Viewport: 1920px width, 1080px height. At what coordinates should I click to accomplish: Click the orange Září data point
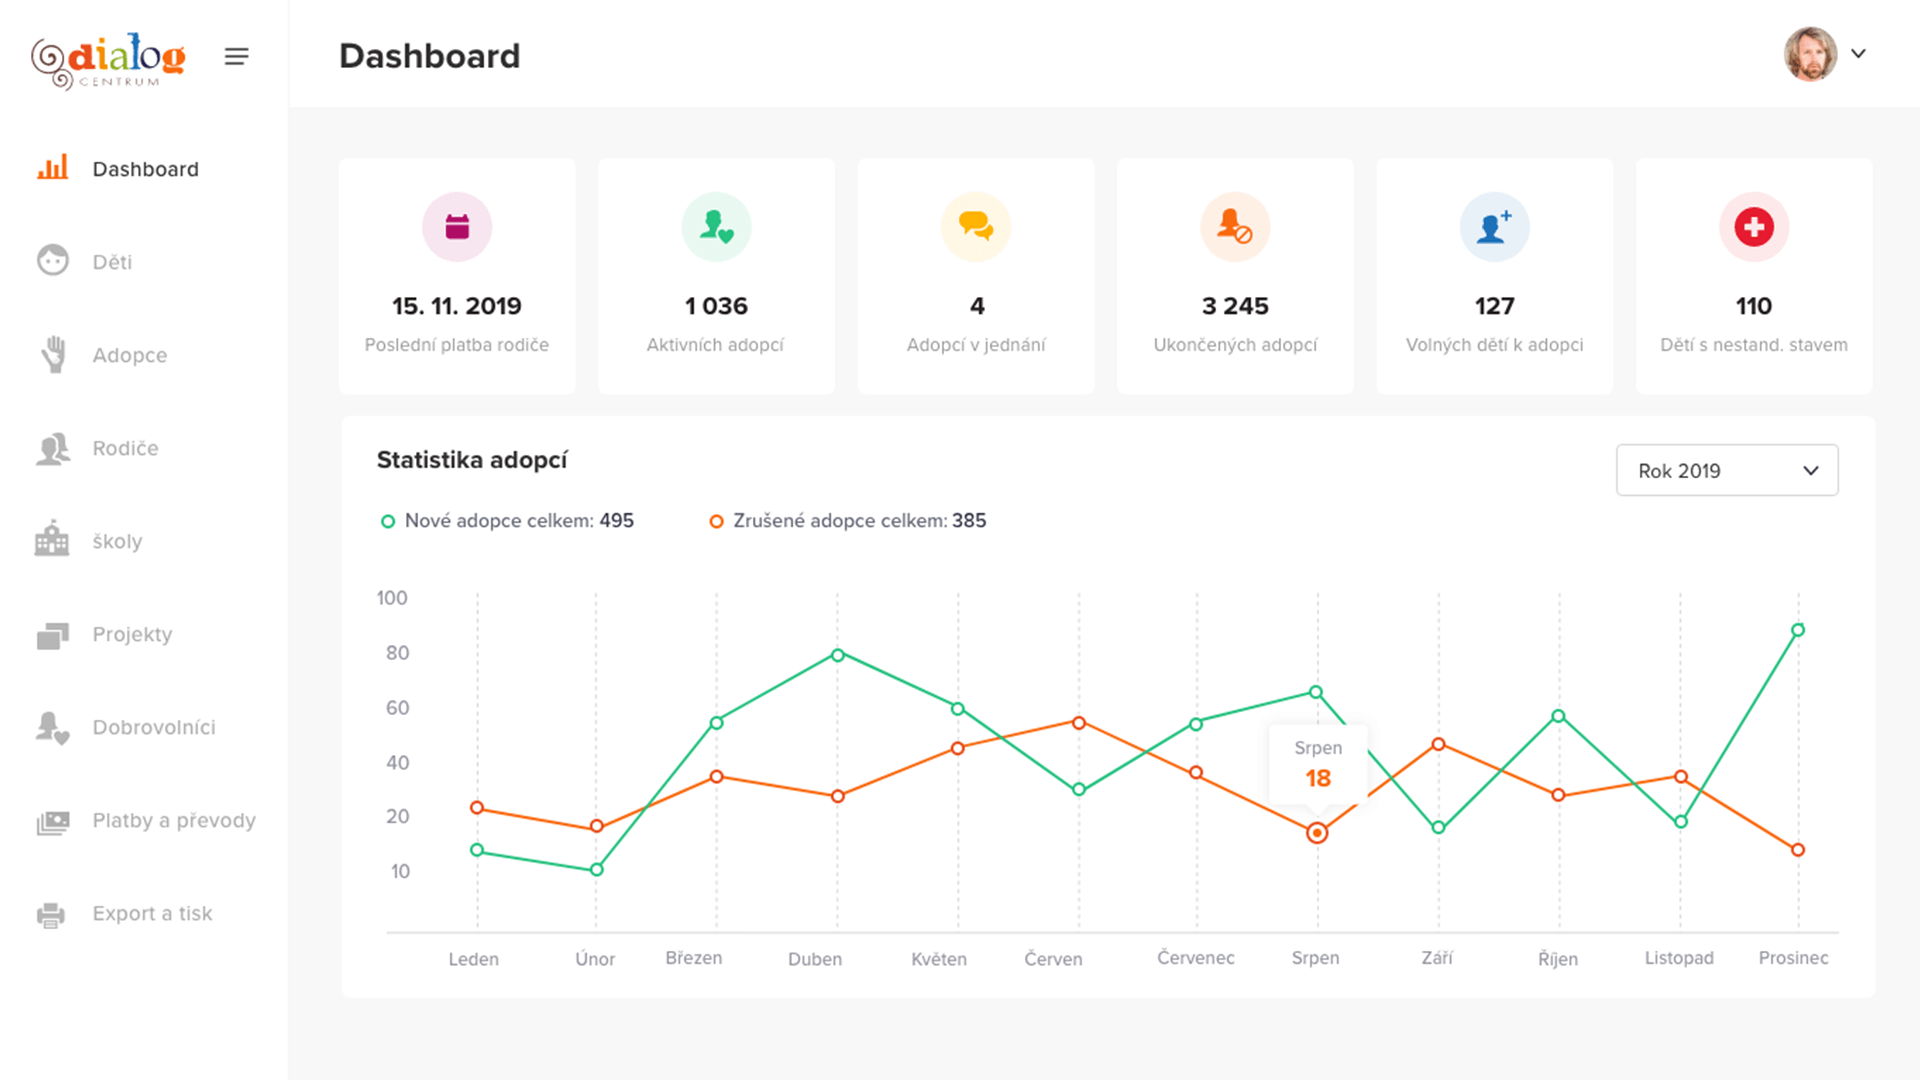pos(1438,744)
